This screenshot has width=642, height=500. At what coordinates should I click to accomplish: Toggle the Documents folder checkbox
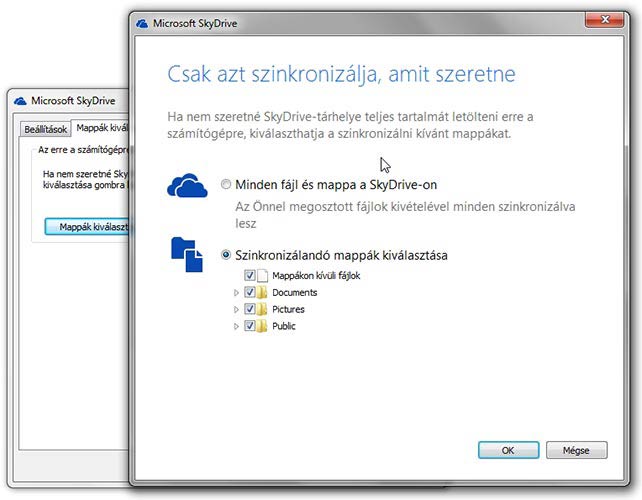tap(249, 293)
